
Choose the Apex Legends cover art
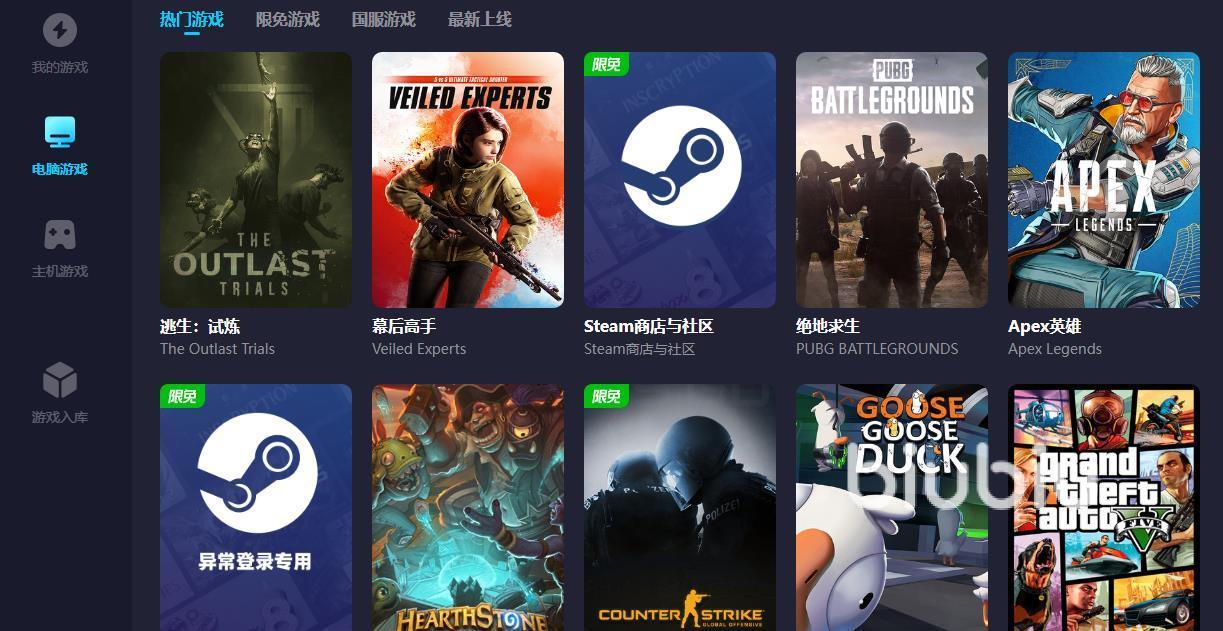tap(1104, 180)
